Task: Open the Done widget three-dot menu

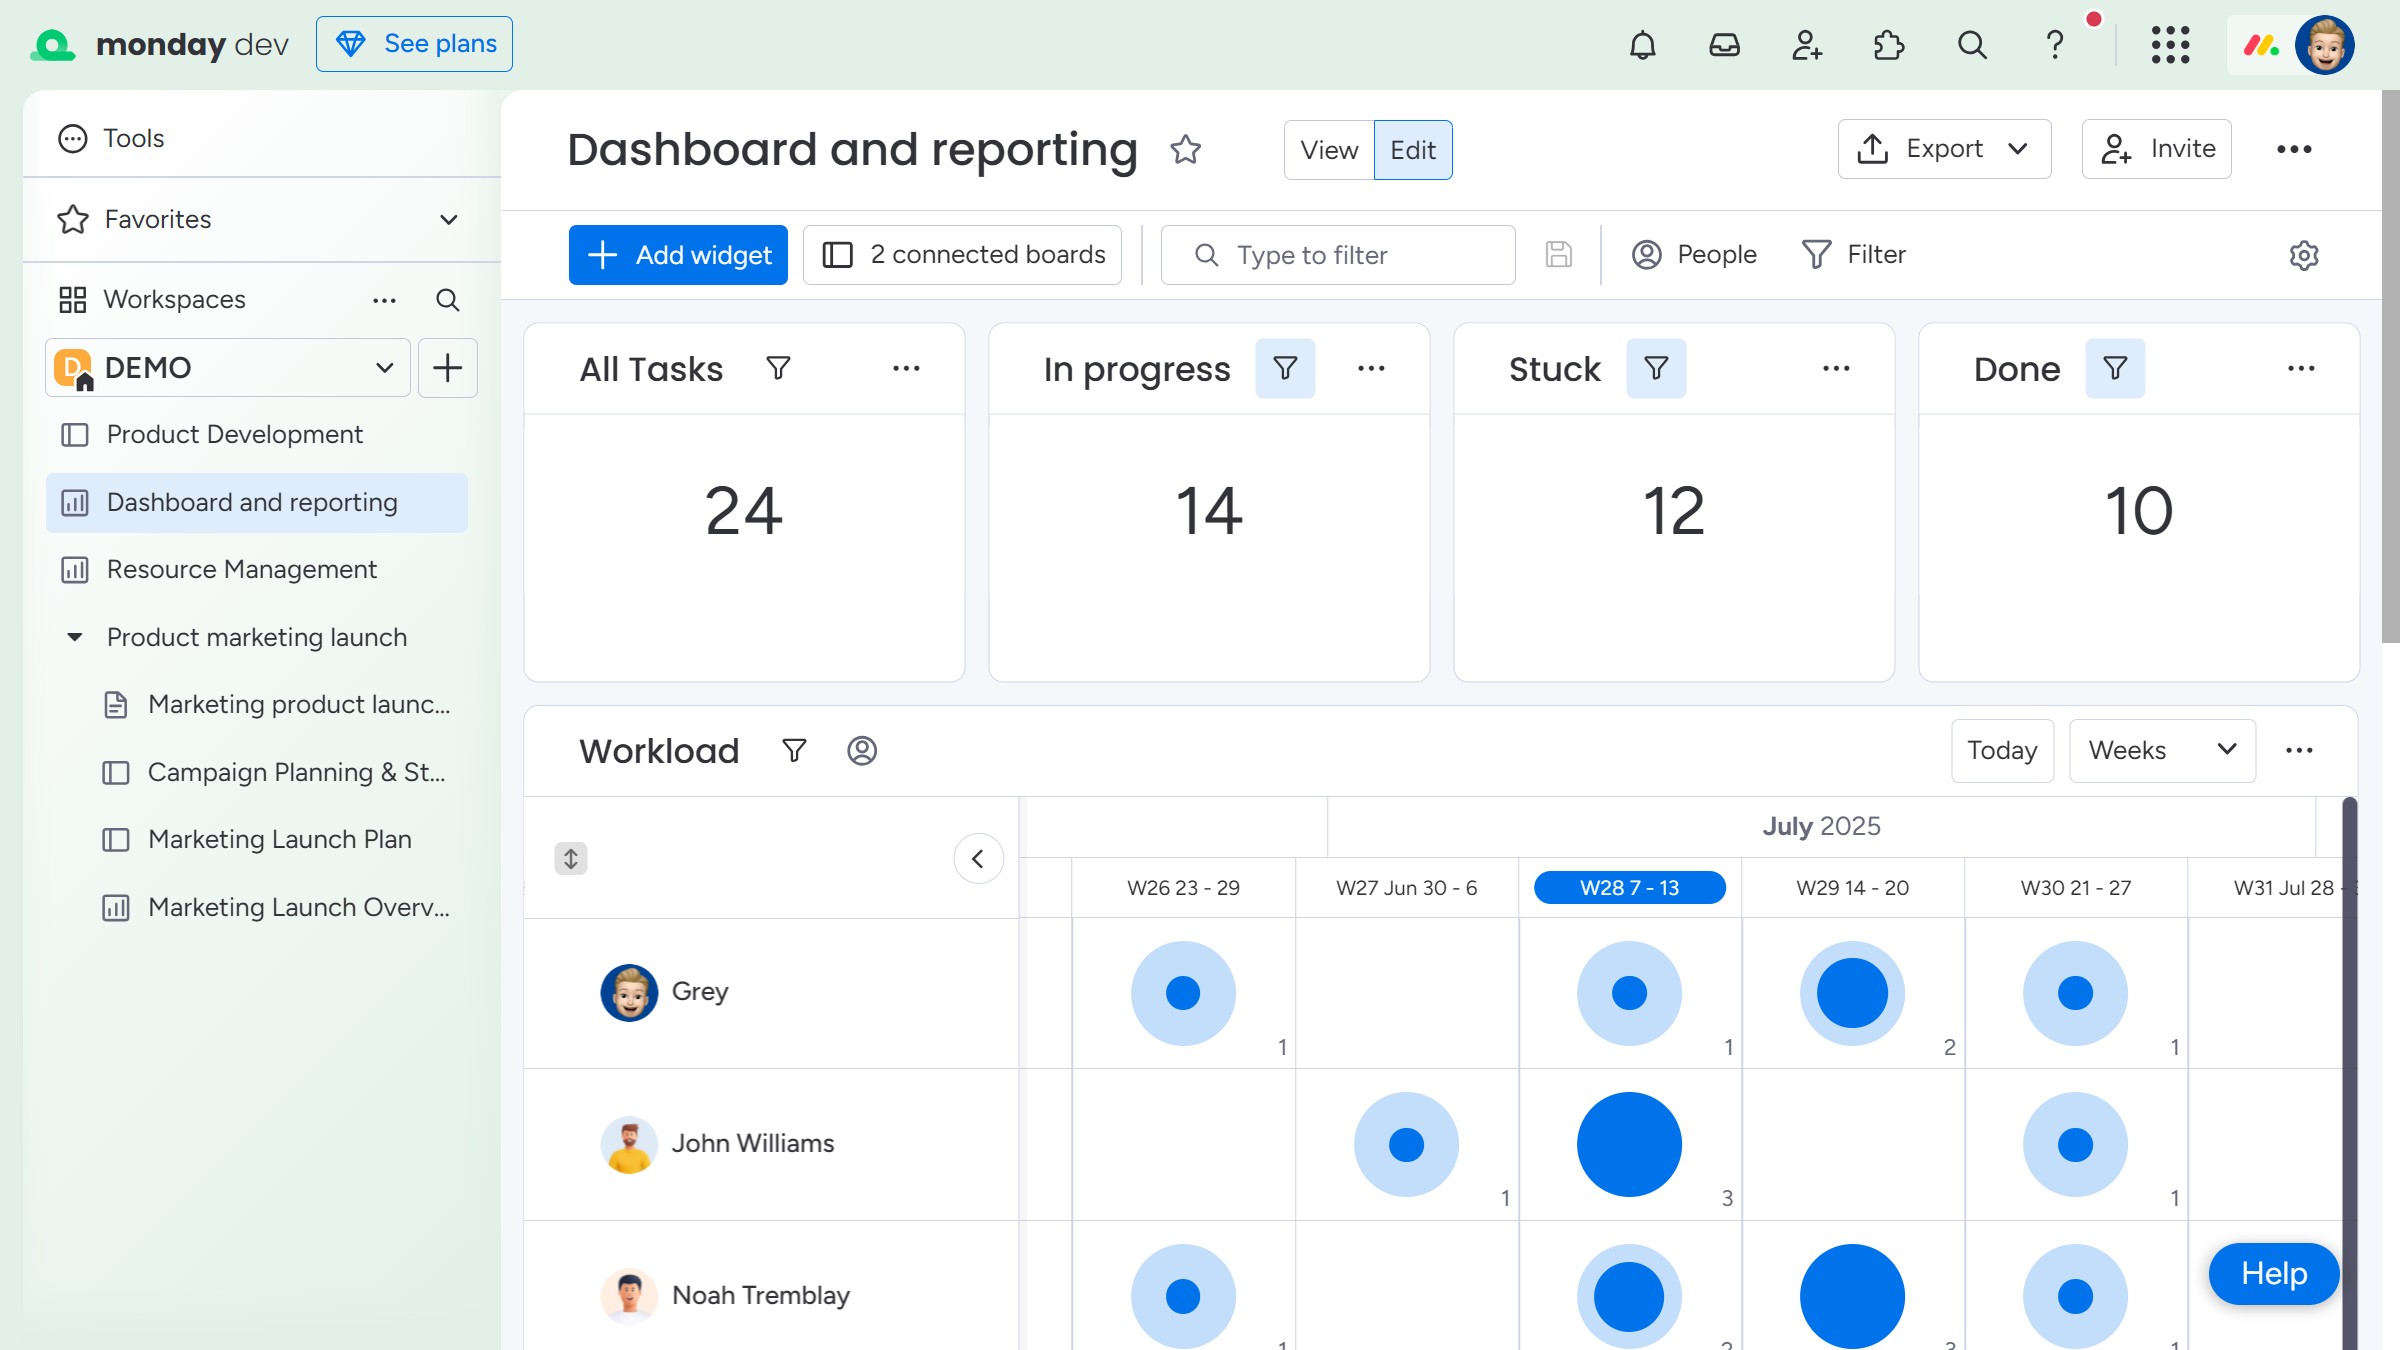Action: coord(2301,368)
